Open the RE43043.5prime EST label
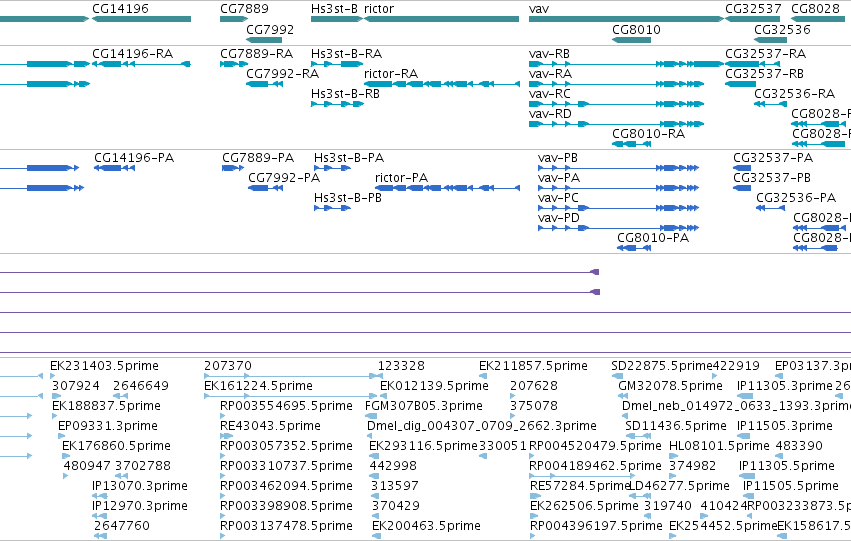Viewport: 851px width, 541px height. click(x=270, y=427)
